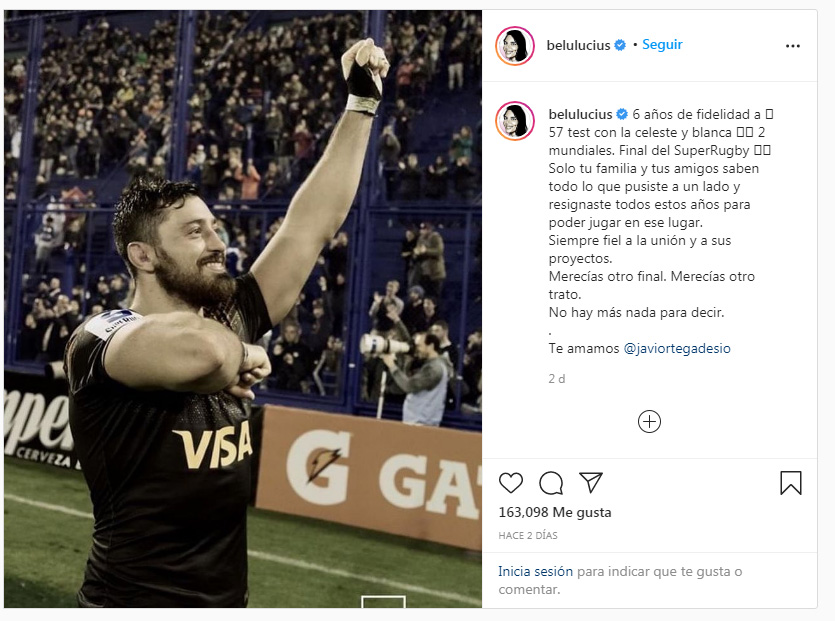The height and width of the screenshot is (621, 835).
Task: Click the verified badge in the caption
Action: [622, 114]
